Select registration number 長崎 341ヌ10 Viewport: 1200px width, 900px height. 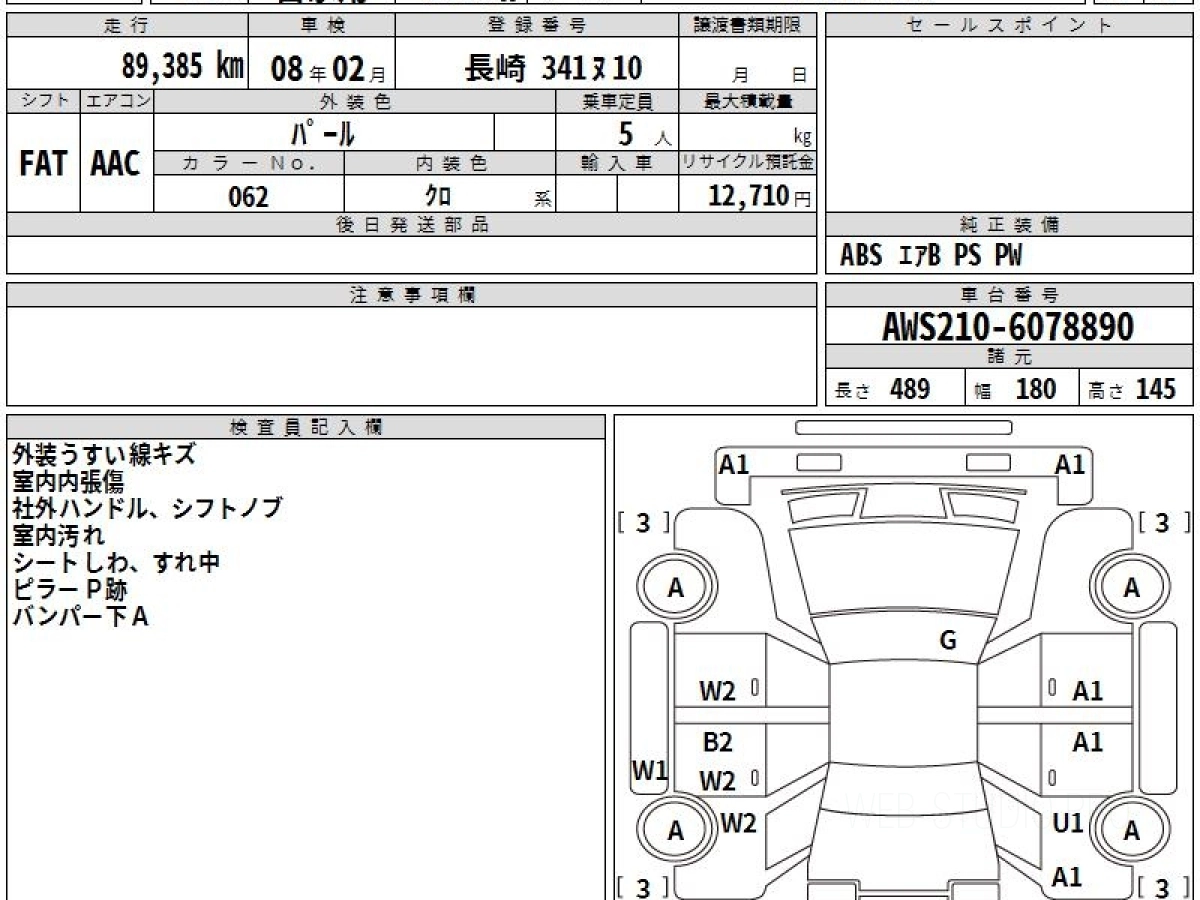tap(553, 68)
